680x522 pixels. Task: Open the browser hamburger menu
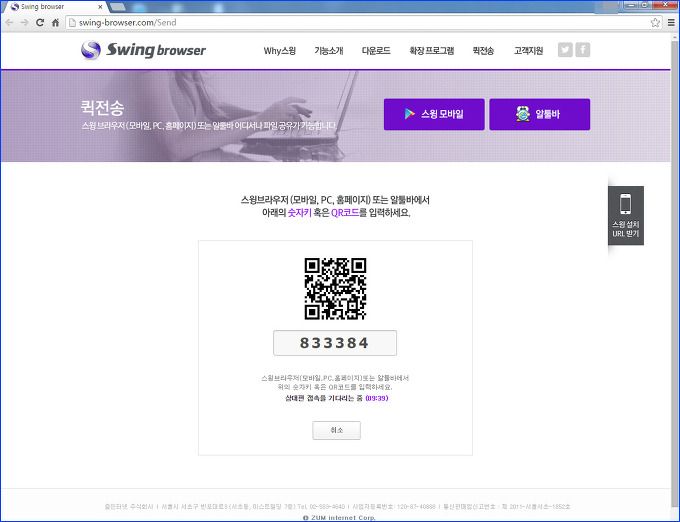click(671, 23)
